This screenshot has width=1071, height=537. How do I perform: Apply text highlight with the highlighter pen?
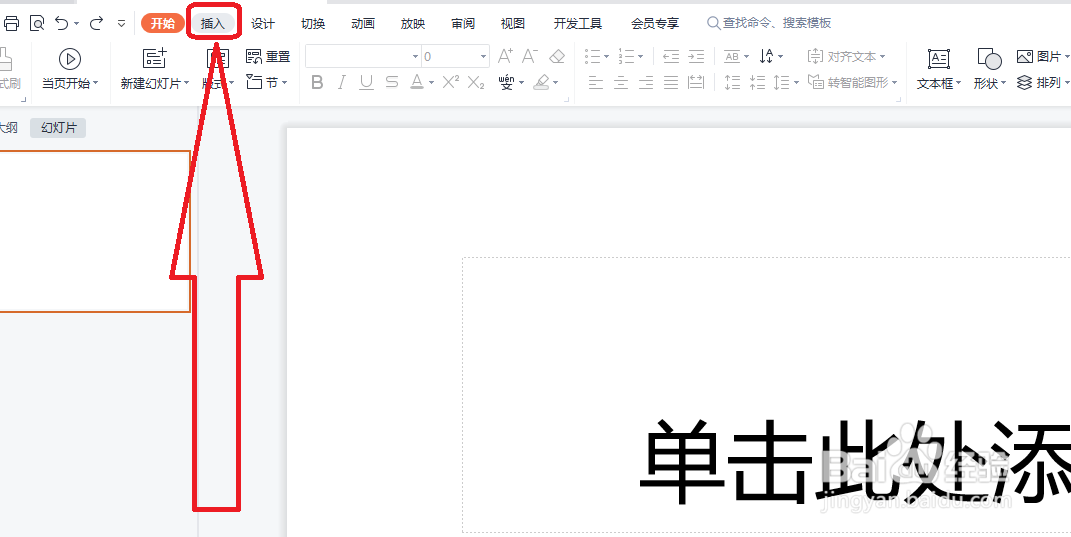pyautogui.click(x=541, y=83)
